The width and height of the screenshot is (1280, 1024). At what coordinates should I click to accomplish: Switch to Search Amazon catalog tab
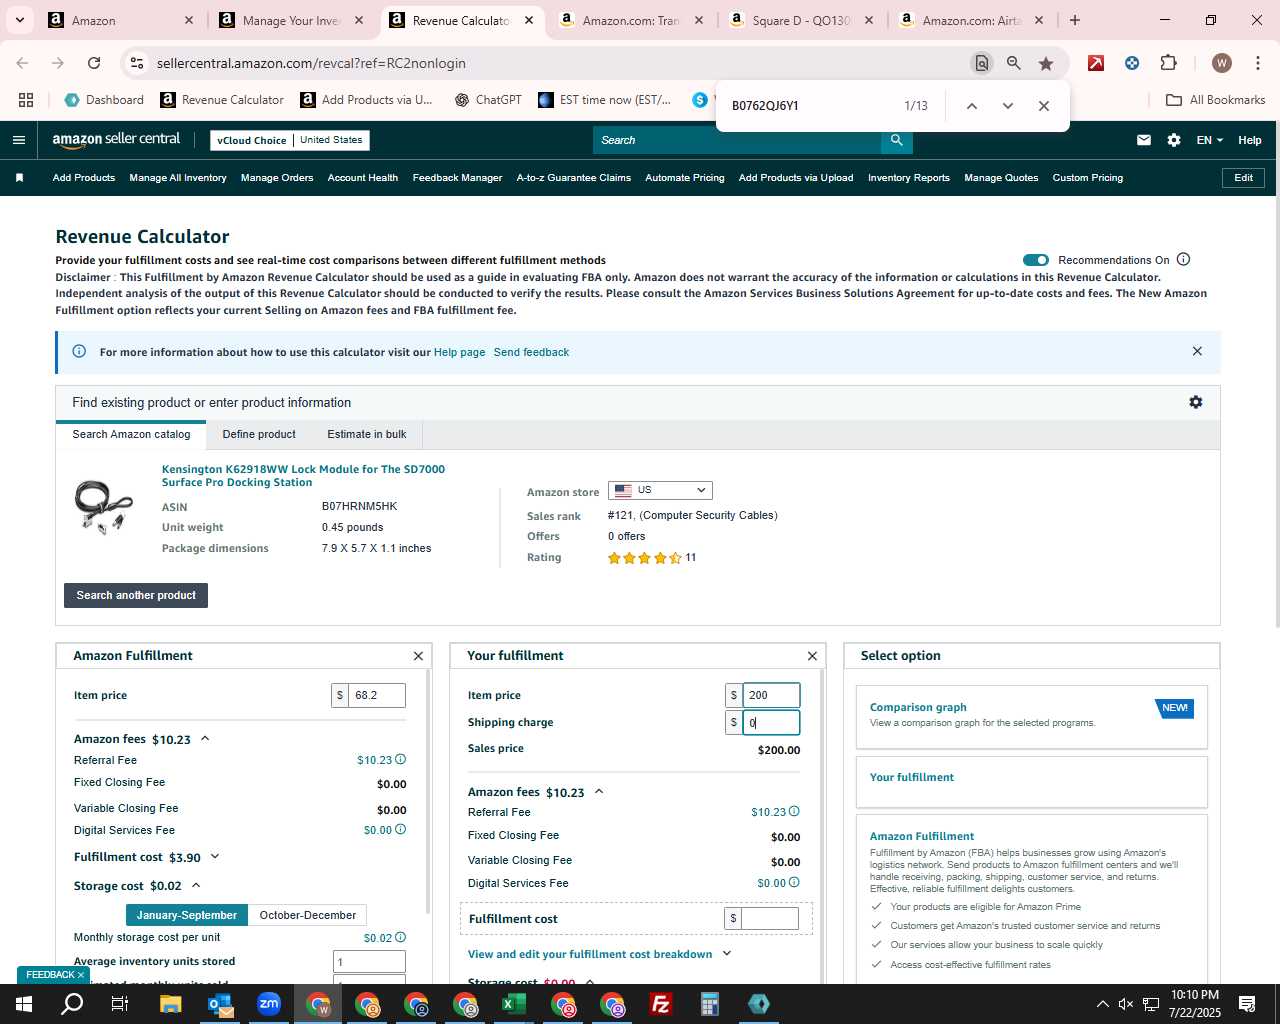tap(131, 434)
